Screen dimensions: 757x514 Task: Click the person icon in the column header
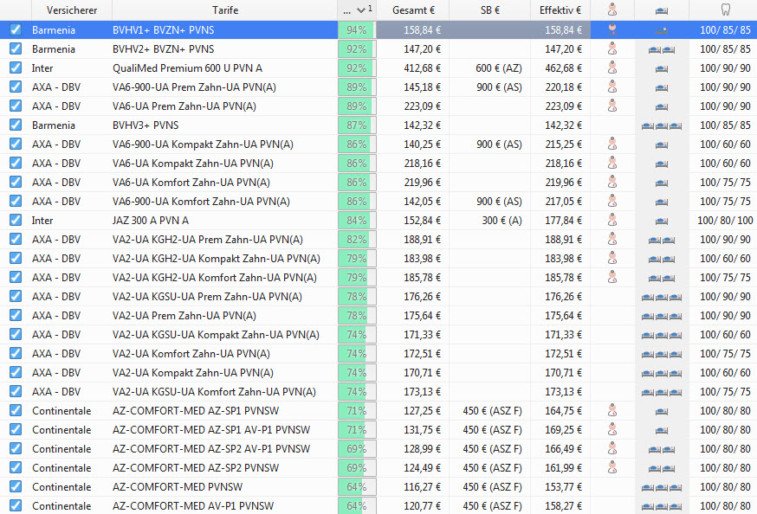pos(612,10)
